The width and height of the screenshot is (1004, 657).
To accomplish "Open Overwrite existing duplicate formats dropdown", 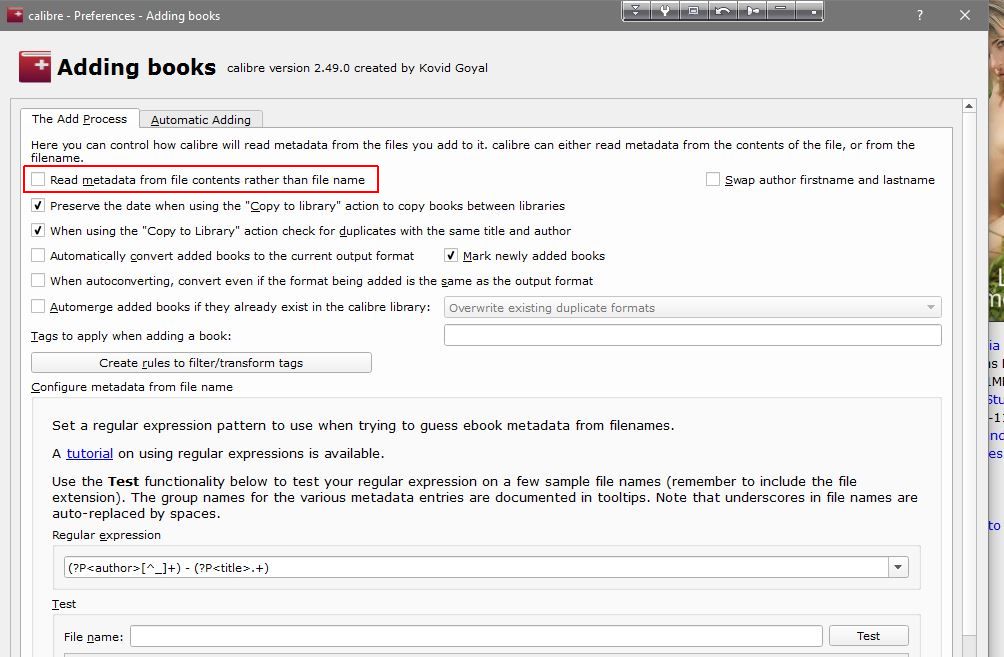I will (x=692, y=307).
